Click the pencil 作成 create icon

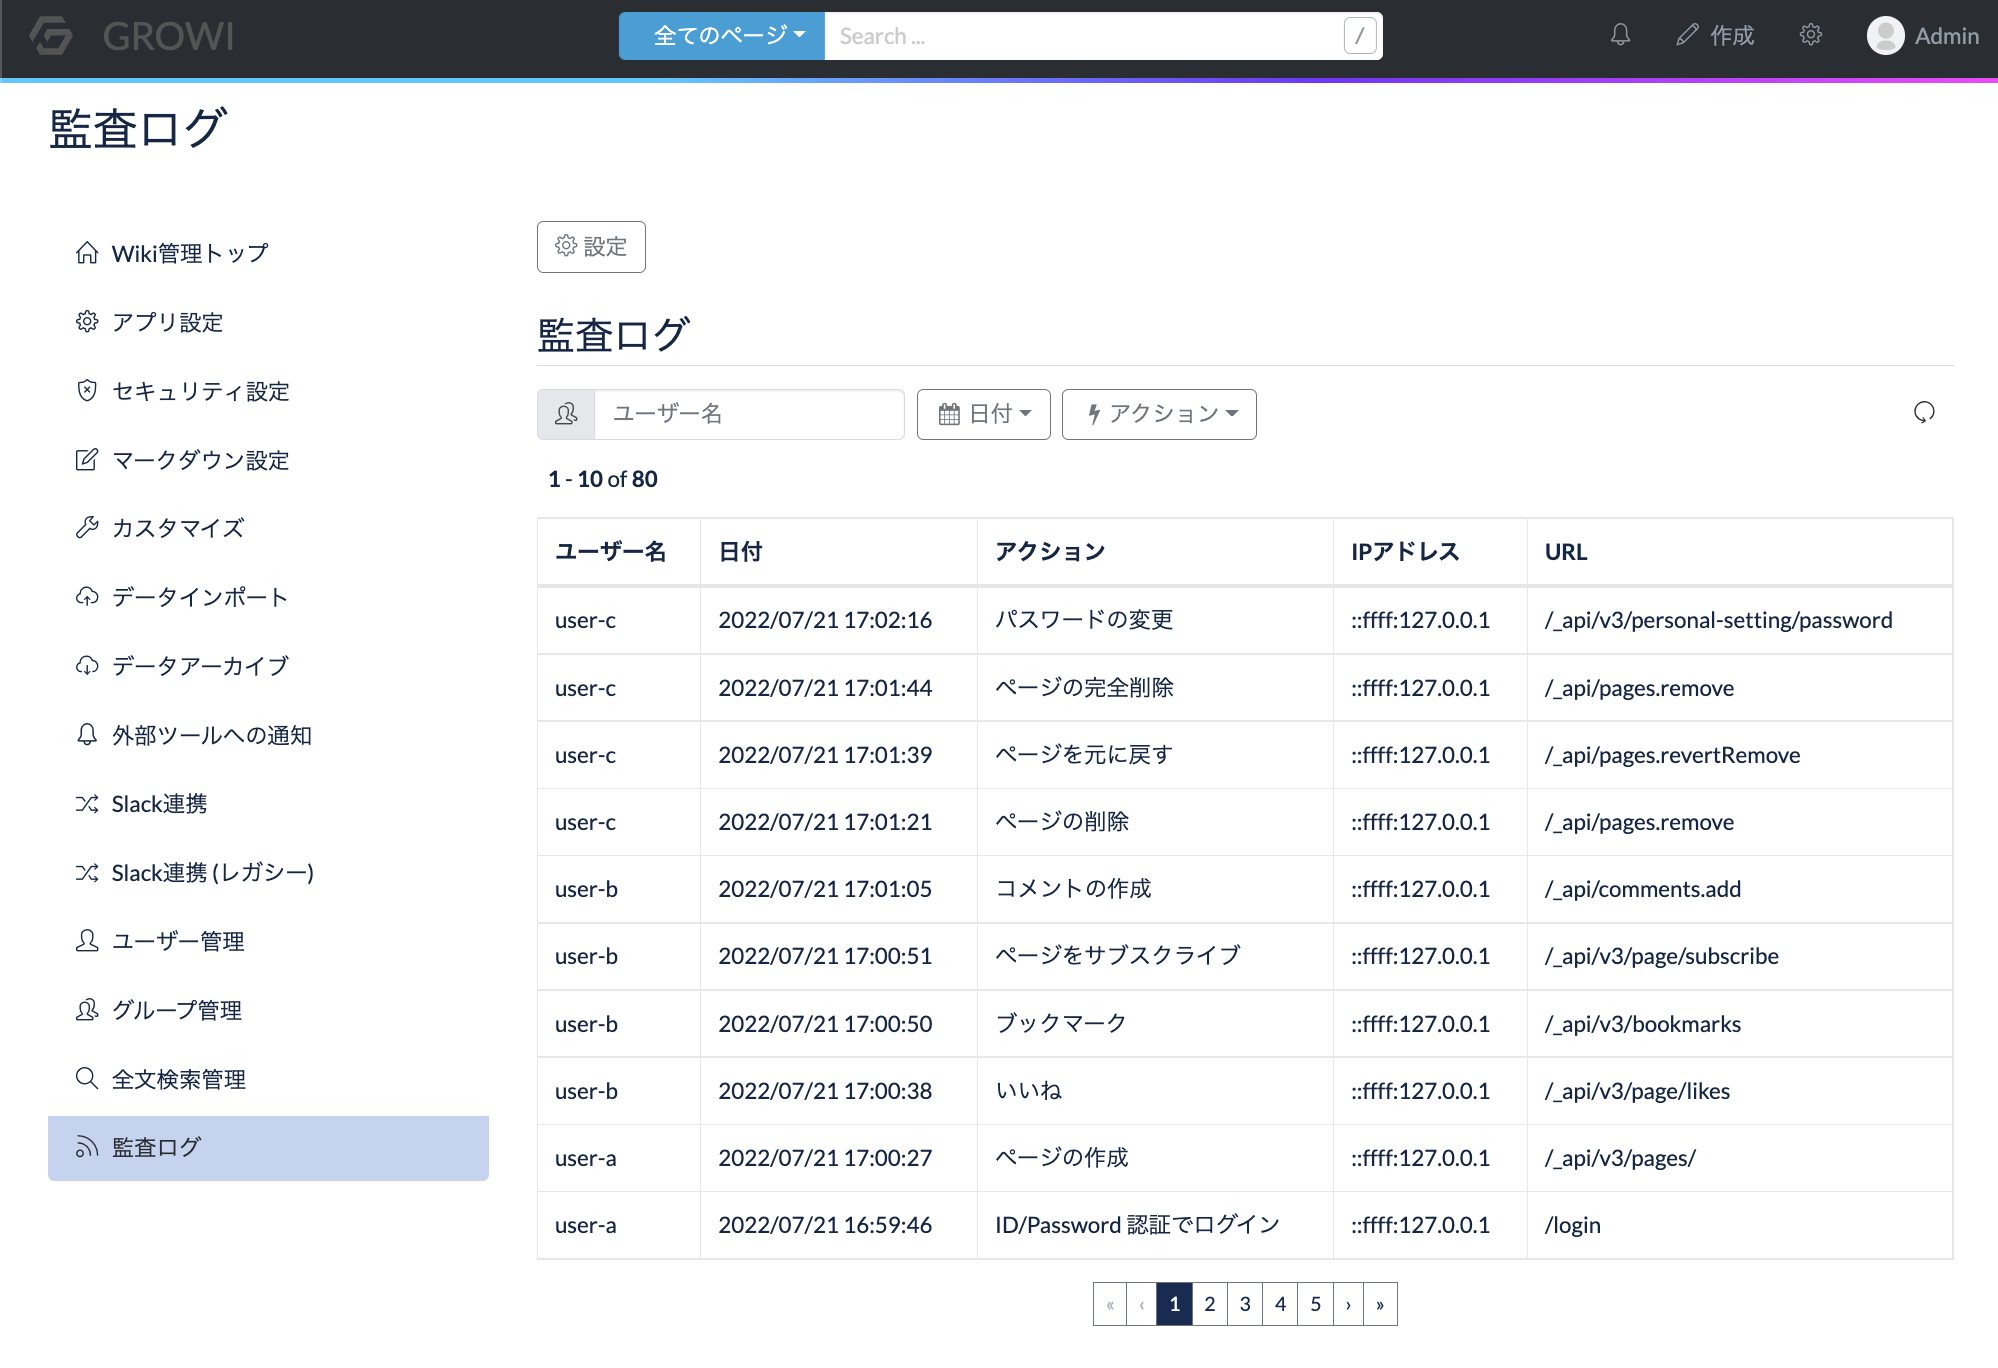[1688, 36]
